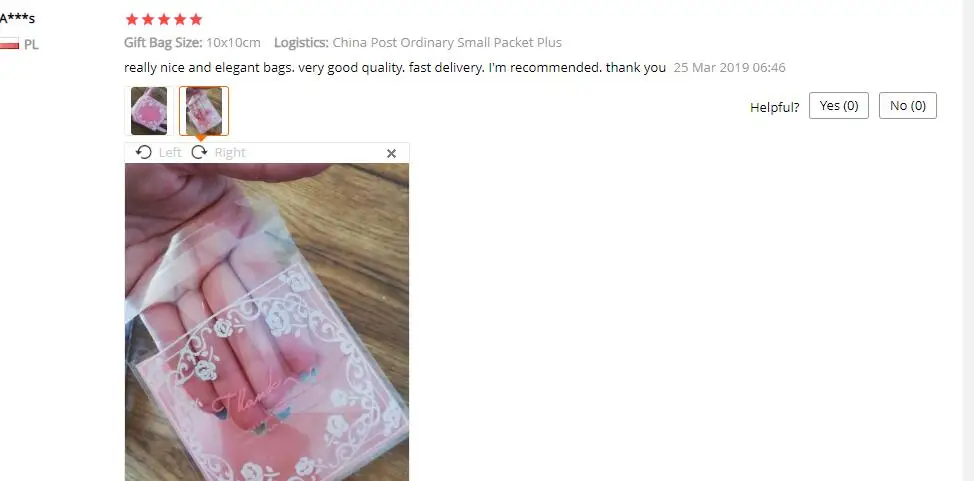This screenshot has width=974, height=481.
Task: Click the China Post Ordinary Small Packet Plus text
Action: tap(447, 42)
